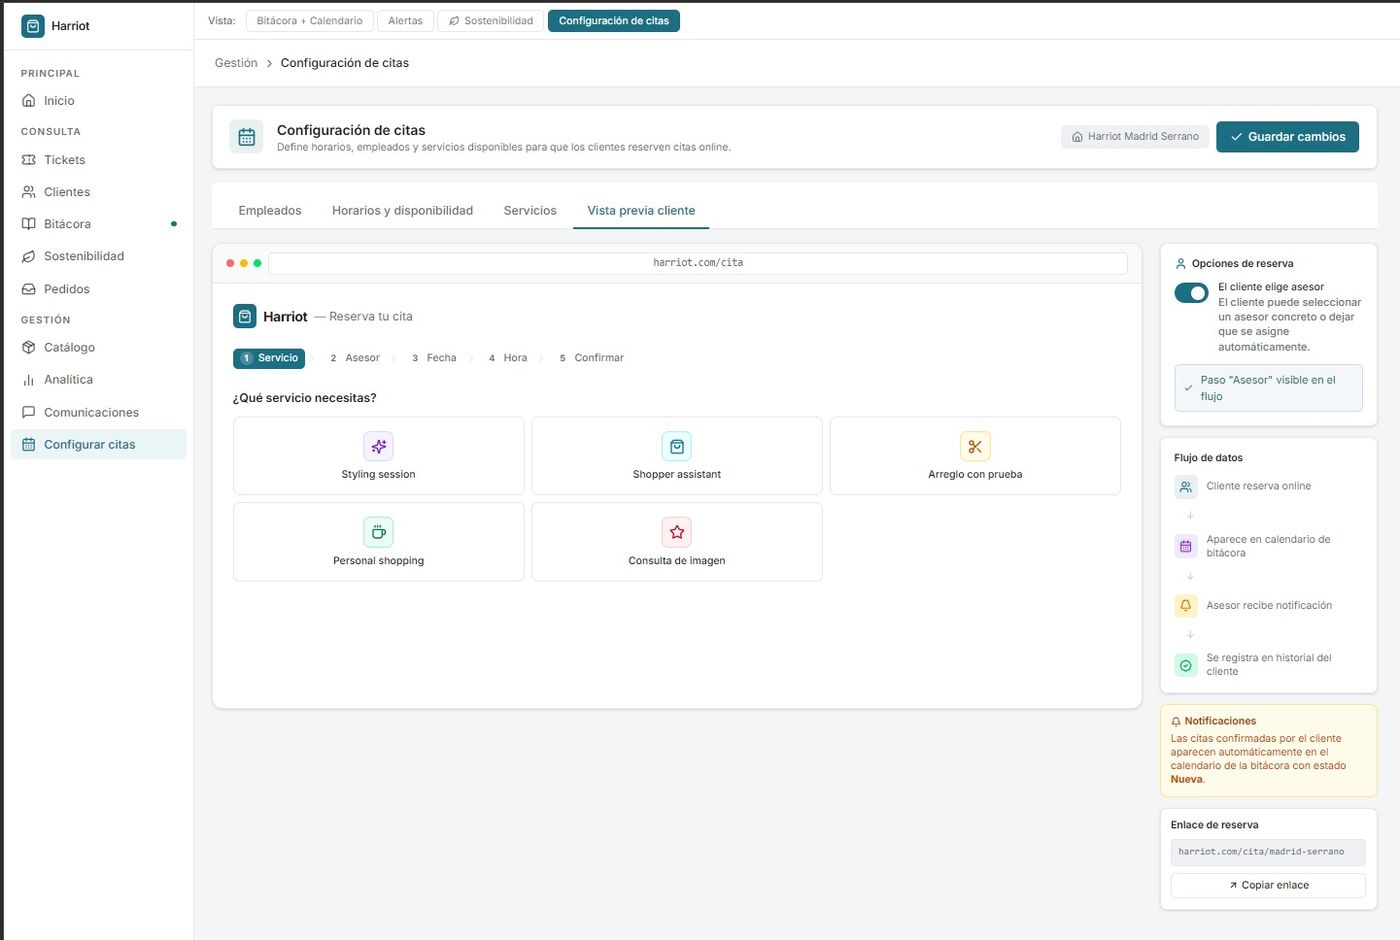
Task: Switch to Horarios y disponibilidad tab
Action: tap(402, 211)
